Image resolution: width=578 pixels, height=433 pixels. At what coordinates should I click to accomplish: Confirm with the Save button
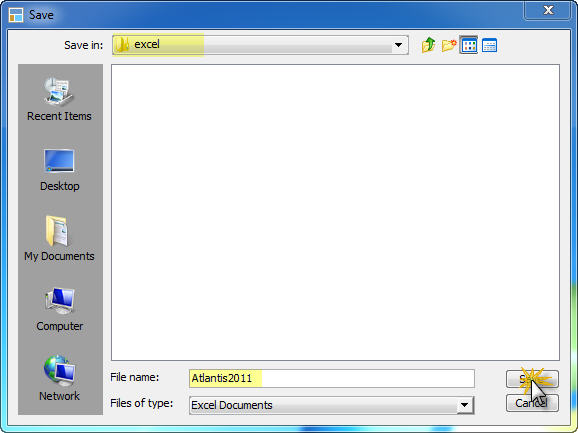point(532,379)
